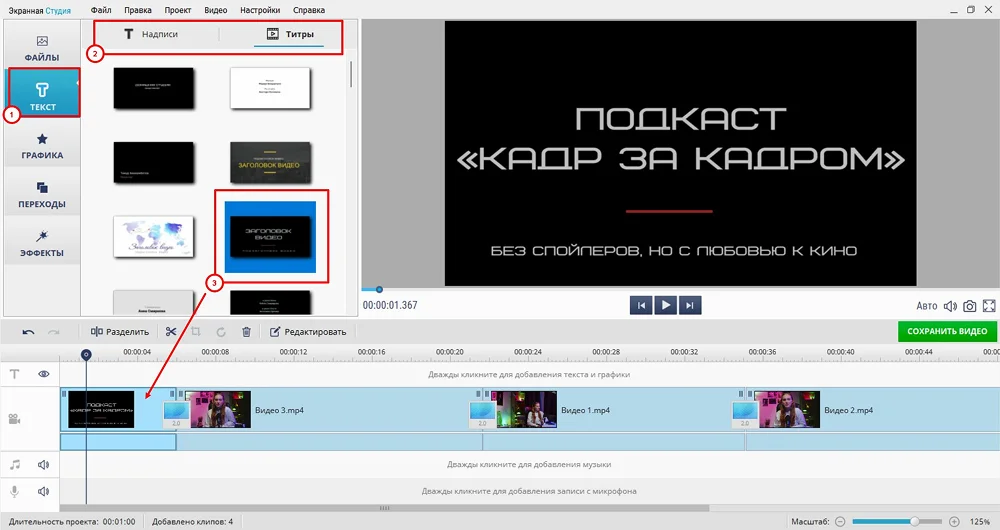The height and width of the screenshot is (530, 1000).
Task: Select the Подкаст title clip on timeline
Action: coord(101,409)
